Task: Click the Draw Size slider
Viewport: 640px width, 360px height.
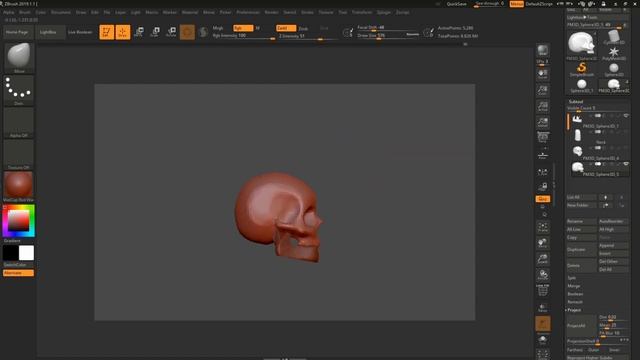Action: point(388,36)
